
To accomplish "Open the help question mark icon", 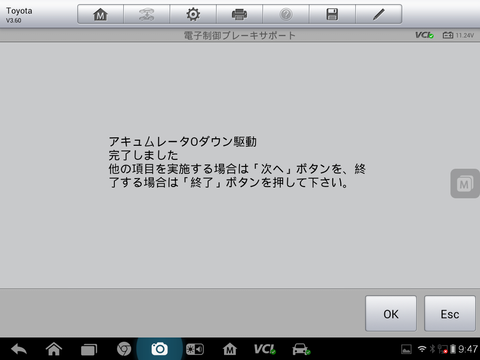I will (286, 14).
